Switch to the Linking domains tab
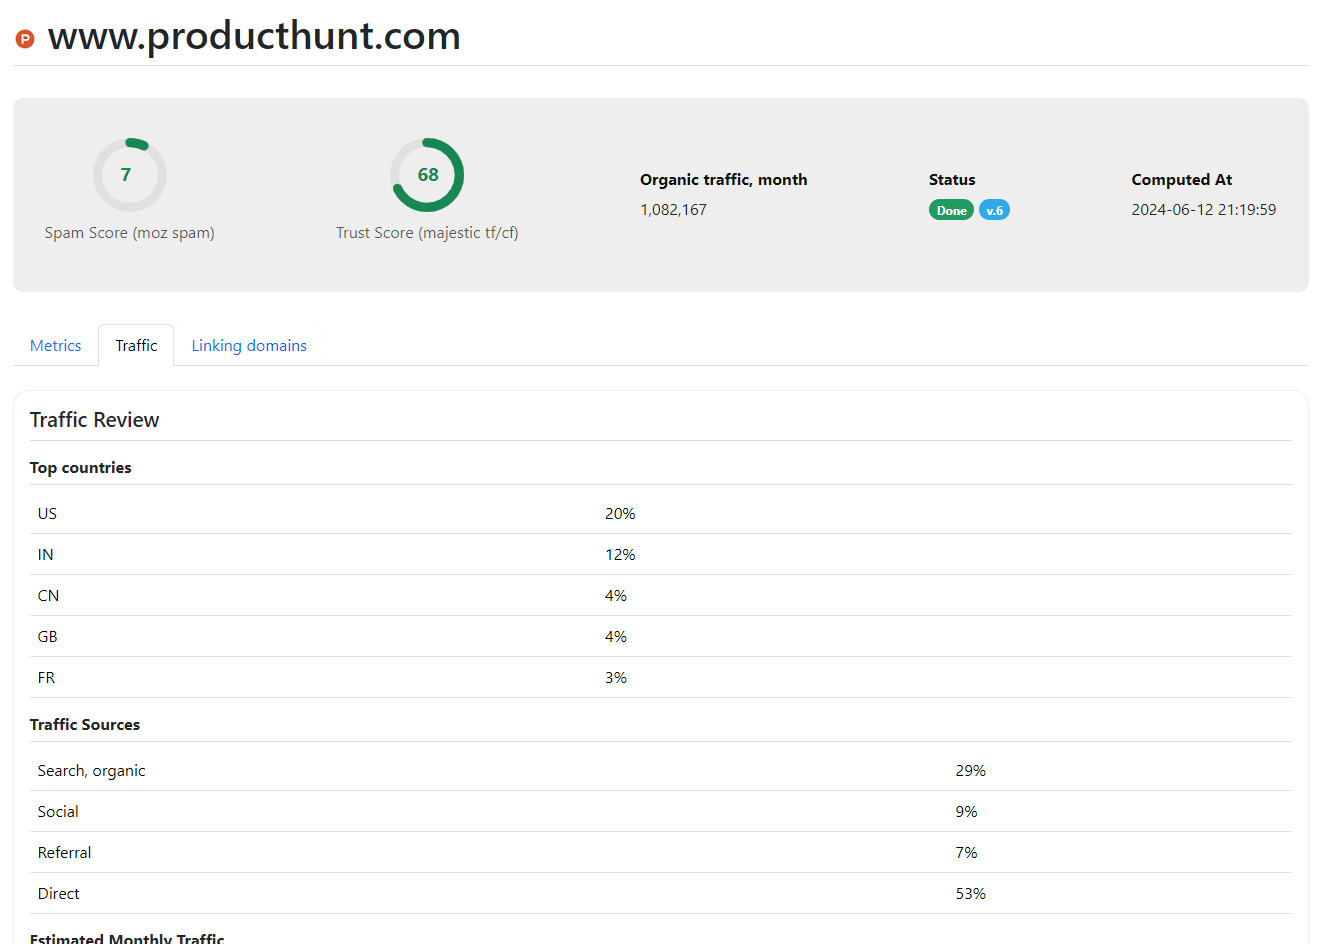 249,346
